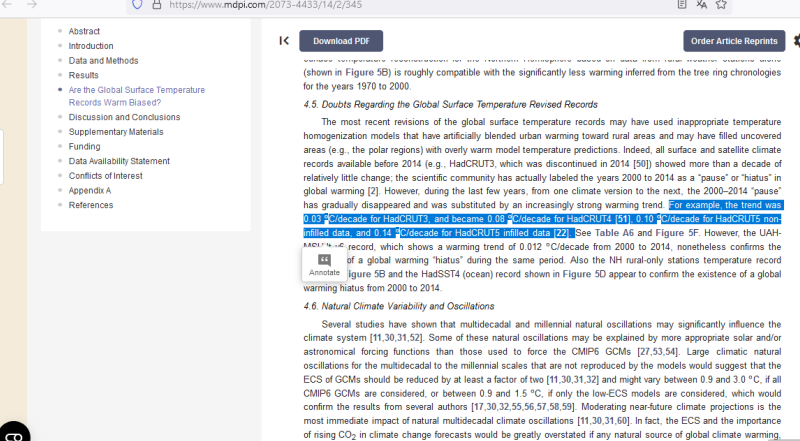Bookmark this page with the star icon

(x=721, y=4)
